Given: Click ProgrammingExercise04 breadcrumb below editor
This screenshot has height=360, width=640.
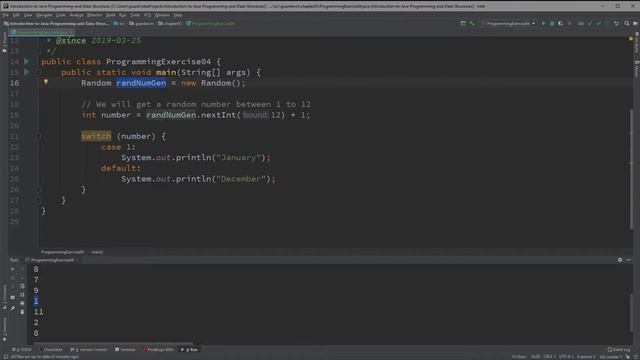Looking at the screenshot, I should pyautogui.click(x=62, y=252).
